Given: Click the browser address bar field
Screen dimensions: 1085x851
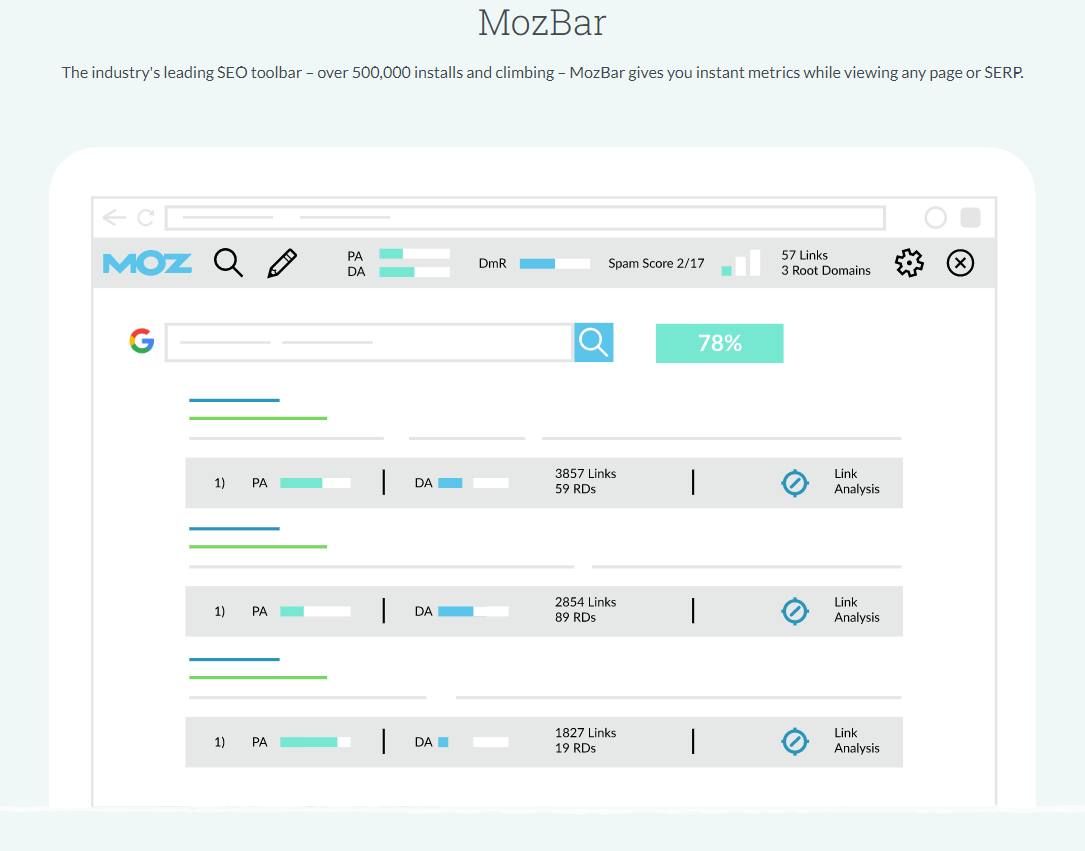Looking at the screenshot, I should 525,218.
